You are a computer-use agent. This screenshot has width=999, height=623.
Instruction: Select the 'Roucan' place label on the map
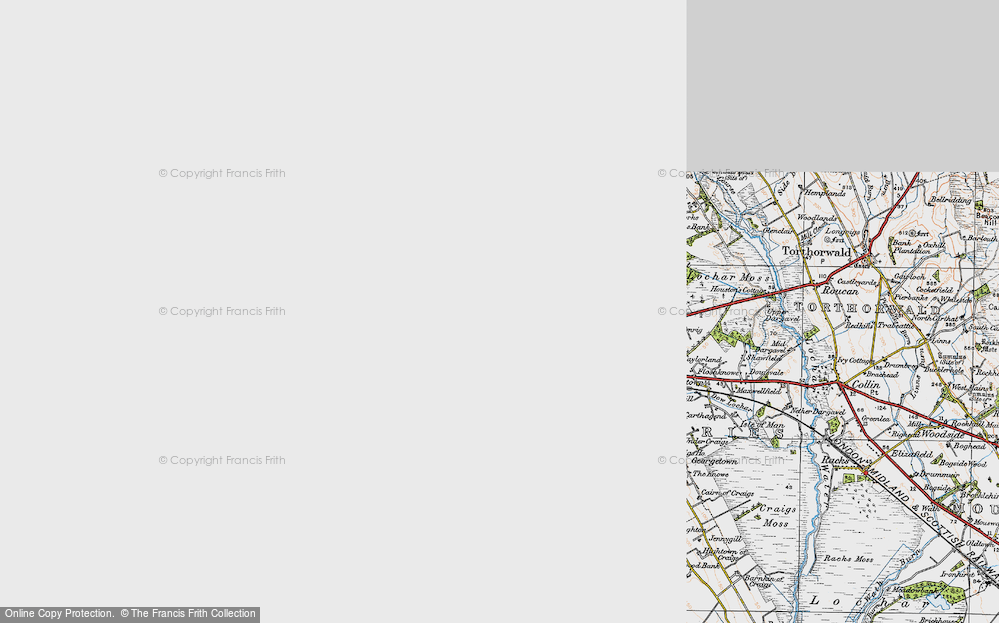pyautogui.click(x=840, y=290)
